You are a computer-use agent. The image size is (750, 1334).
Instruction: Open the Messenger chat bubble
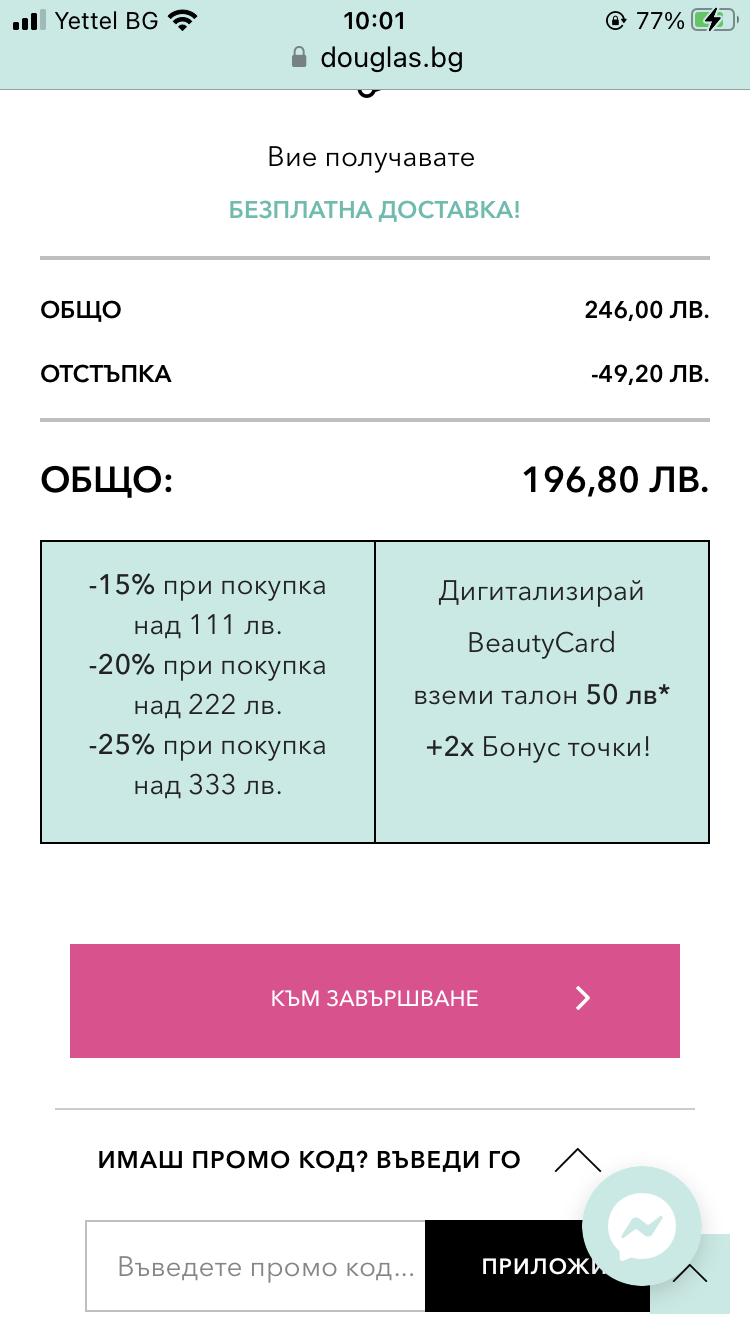pyautogui.click(x=642, y=1226)
